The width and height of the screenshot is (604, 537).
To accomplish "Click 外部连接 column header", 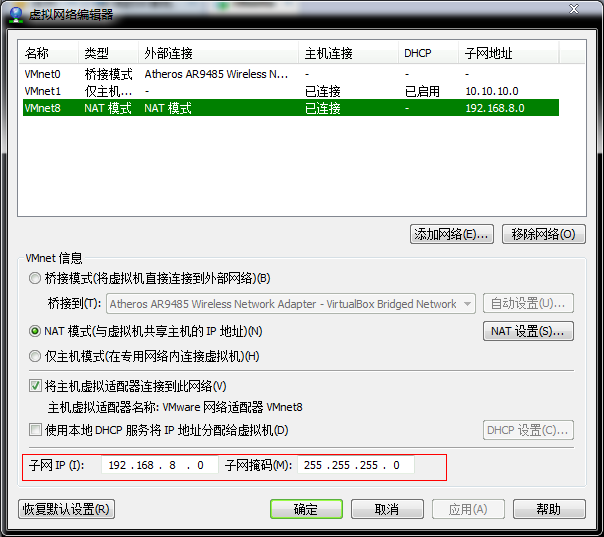I will coord(218,53).
